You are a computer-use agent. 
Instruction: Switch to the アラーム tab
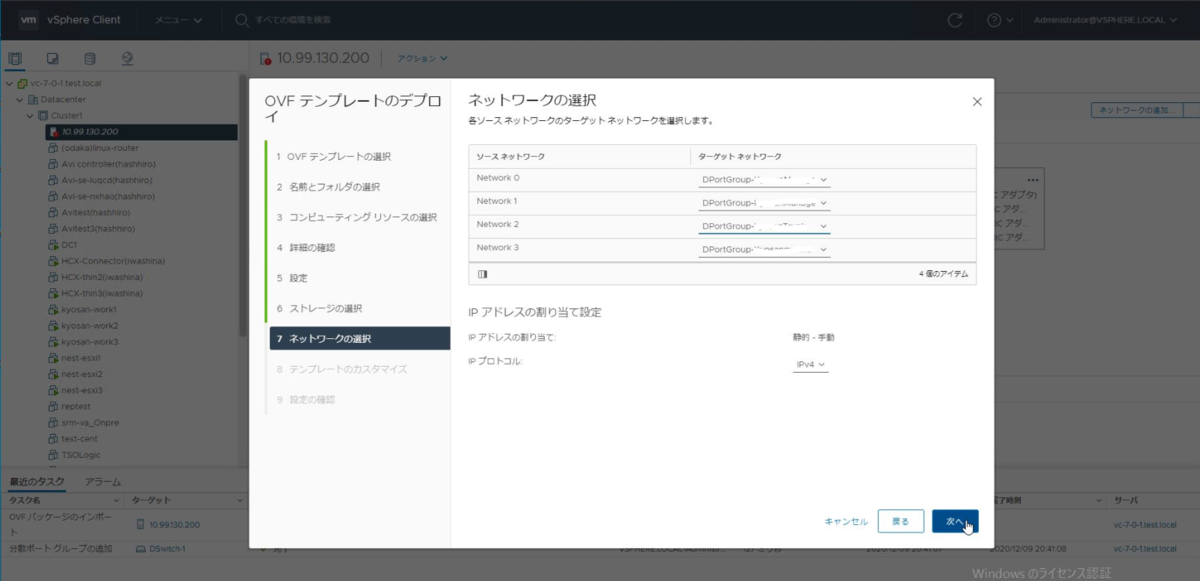click(103, 482)
